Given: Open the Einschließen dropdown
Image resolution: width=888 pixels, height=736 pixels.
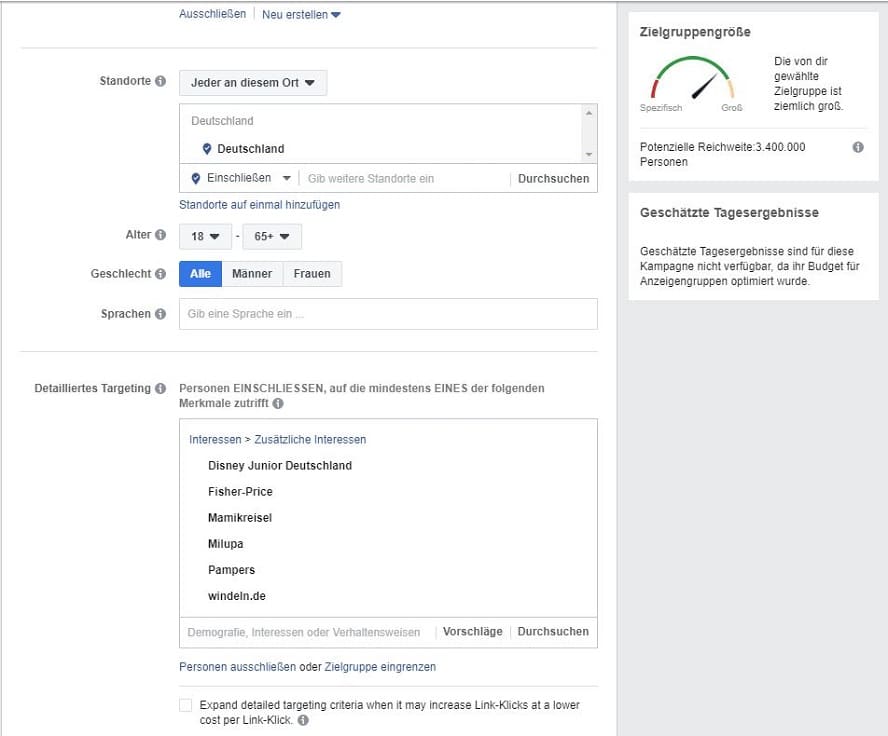Looking at the screenshot, I should pyautogui.click(x=249, y=178).
